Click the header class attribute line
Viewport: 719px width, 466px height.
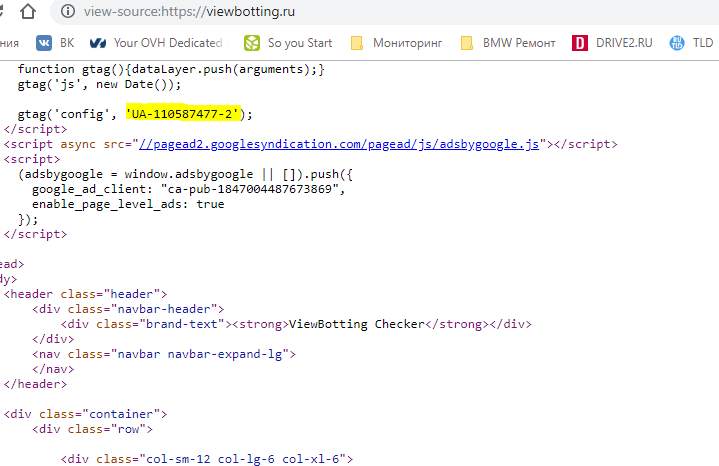85,294
